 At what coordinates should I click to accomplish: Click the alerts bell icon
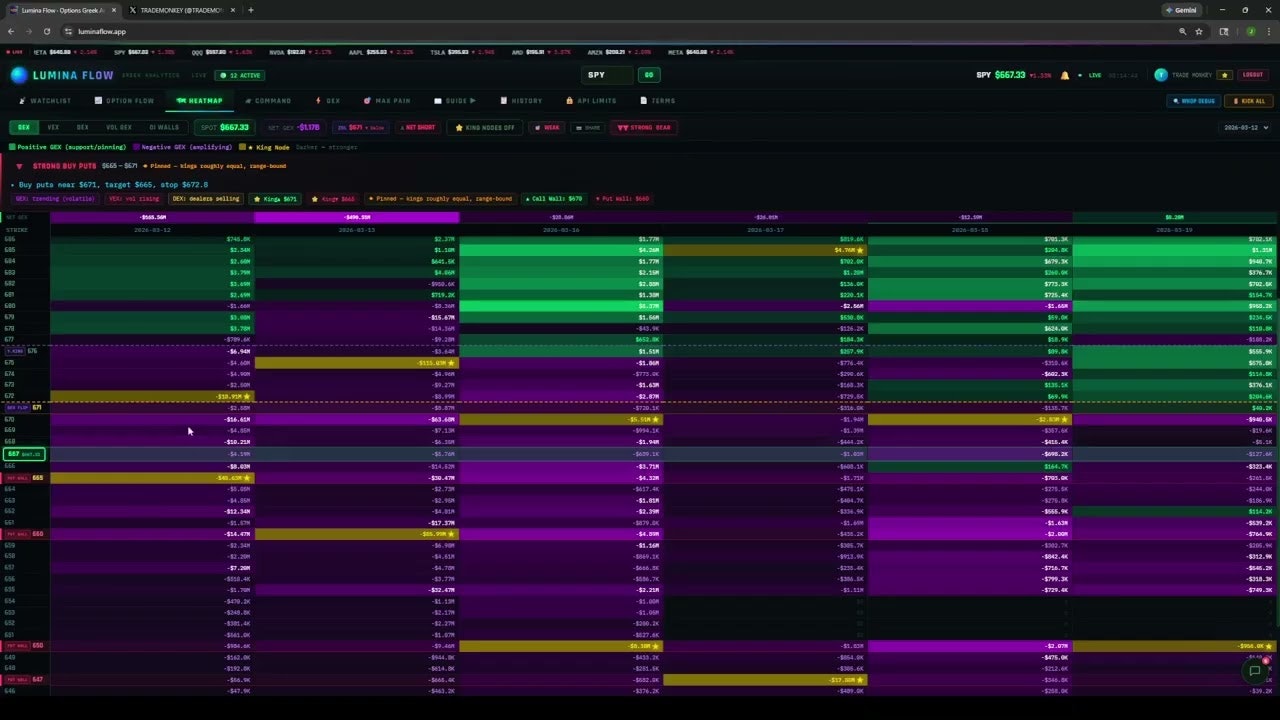1064,75
